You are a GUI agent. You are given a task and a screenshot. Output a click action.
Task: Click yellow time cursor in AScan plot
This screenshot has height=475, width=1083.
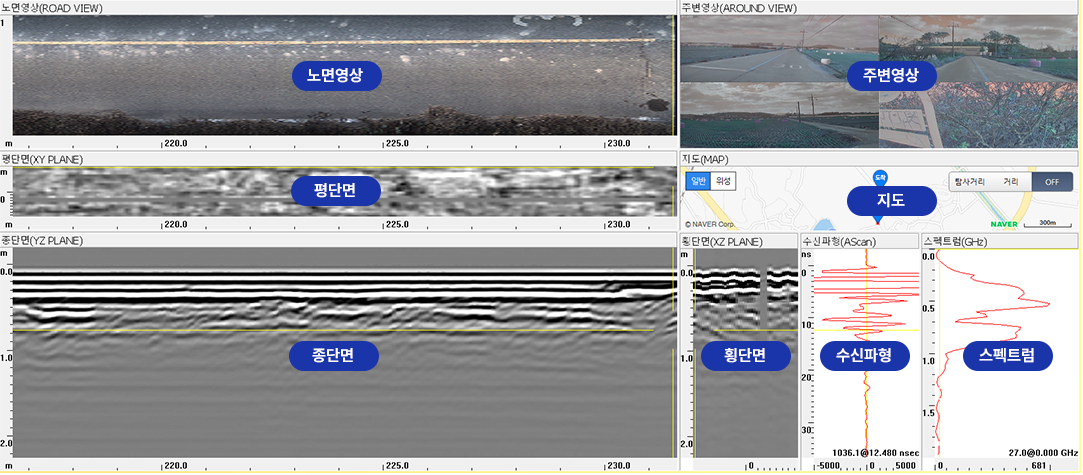point(868,330)
